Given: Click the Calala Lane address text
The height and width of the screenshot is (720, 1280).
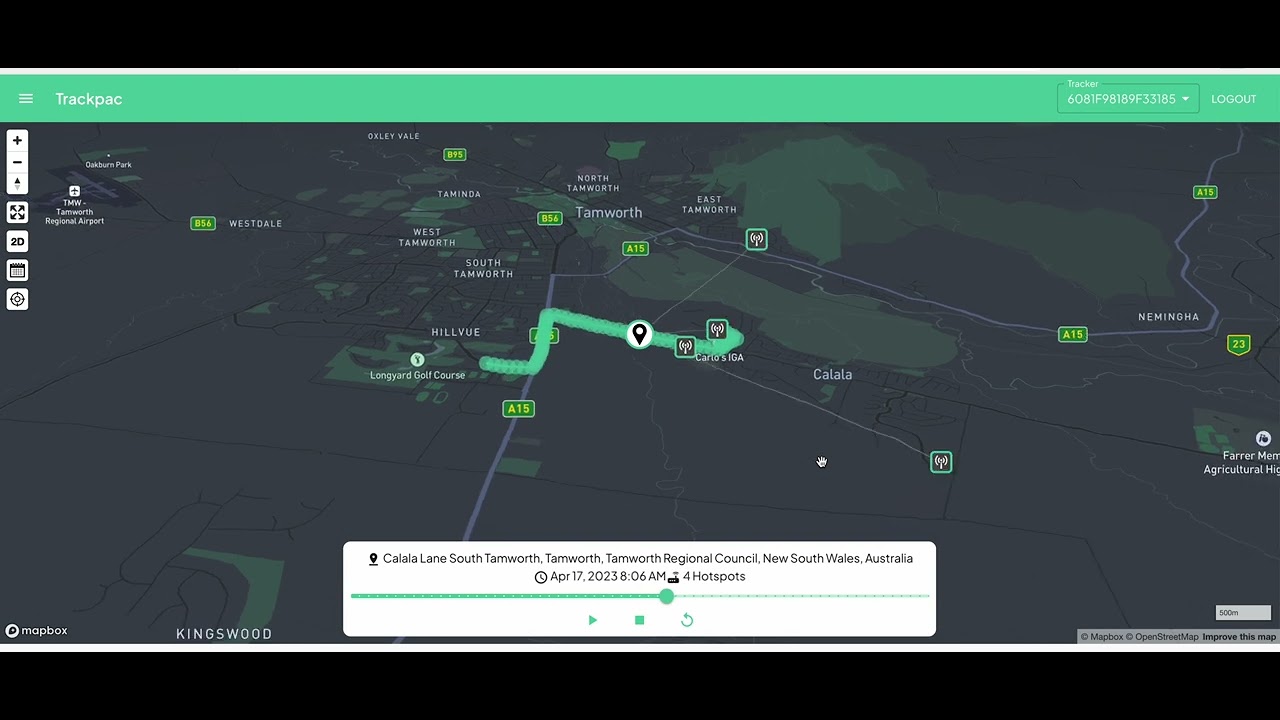Looking at the screenshot, I should click(x=648, y=559).
